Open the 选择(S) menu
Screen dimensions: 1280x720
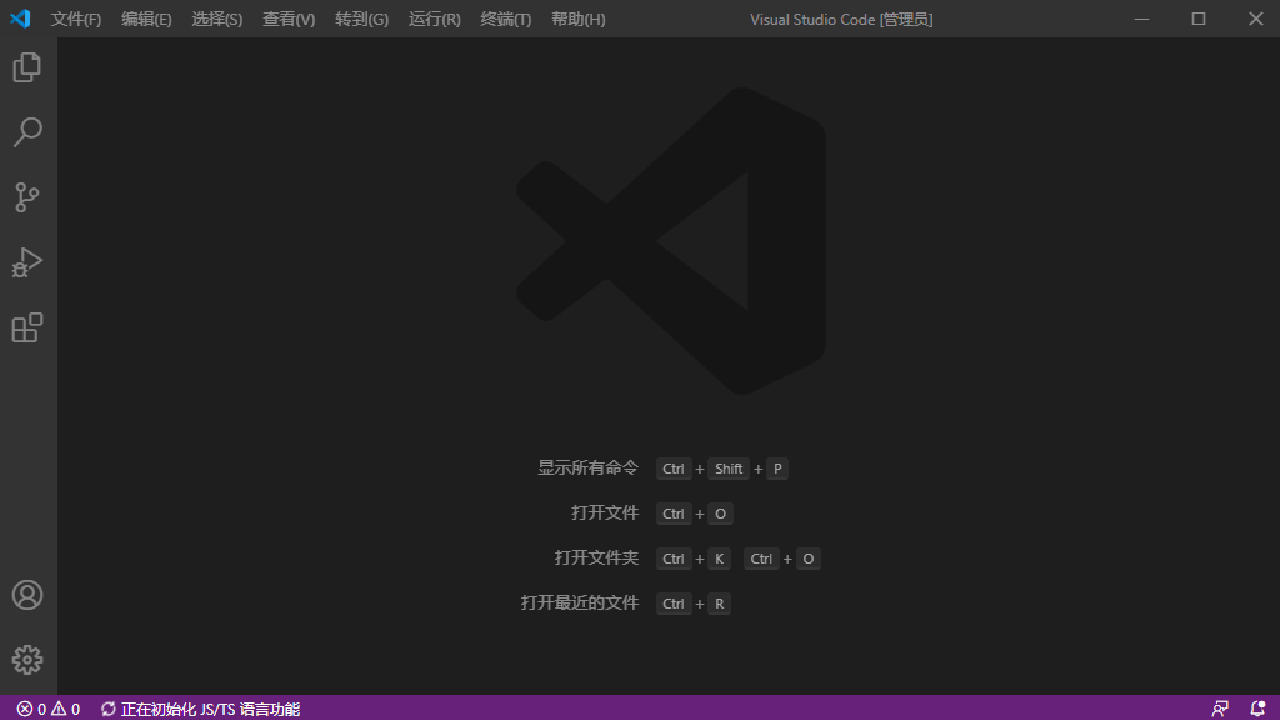pyautogui.click(x=217, y=19)
